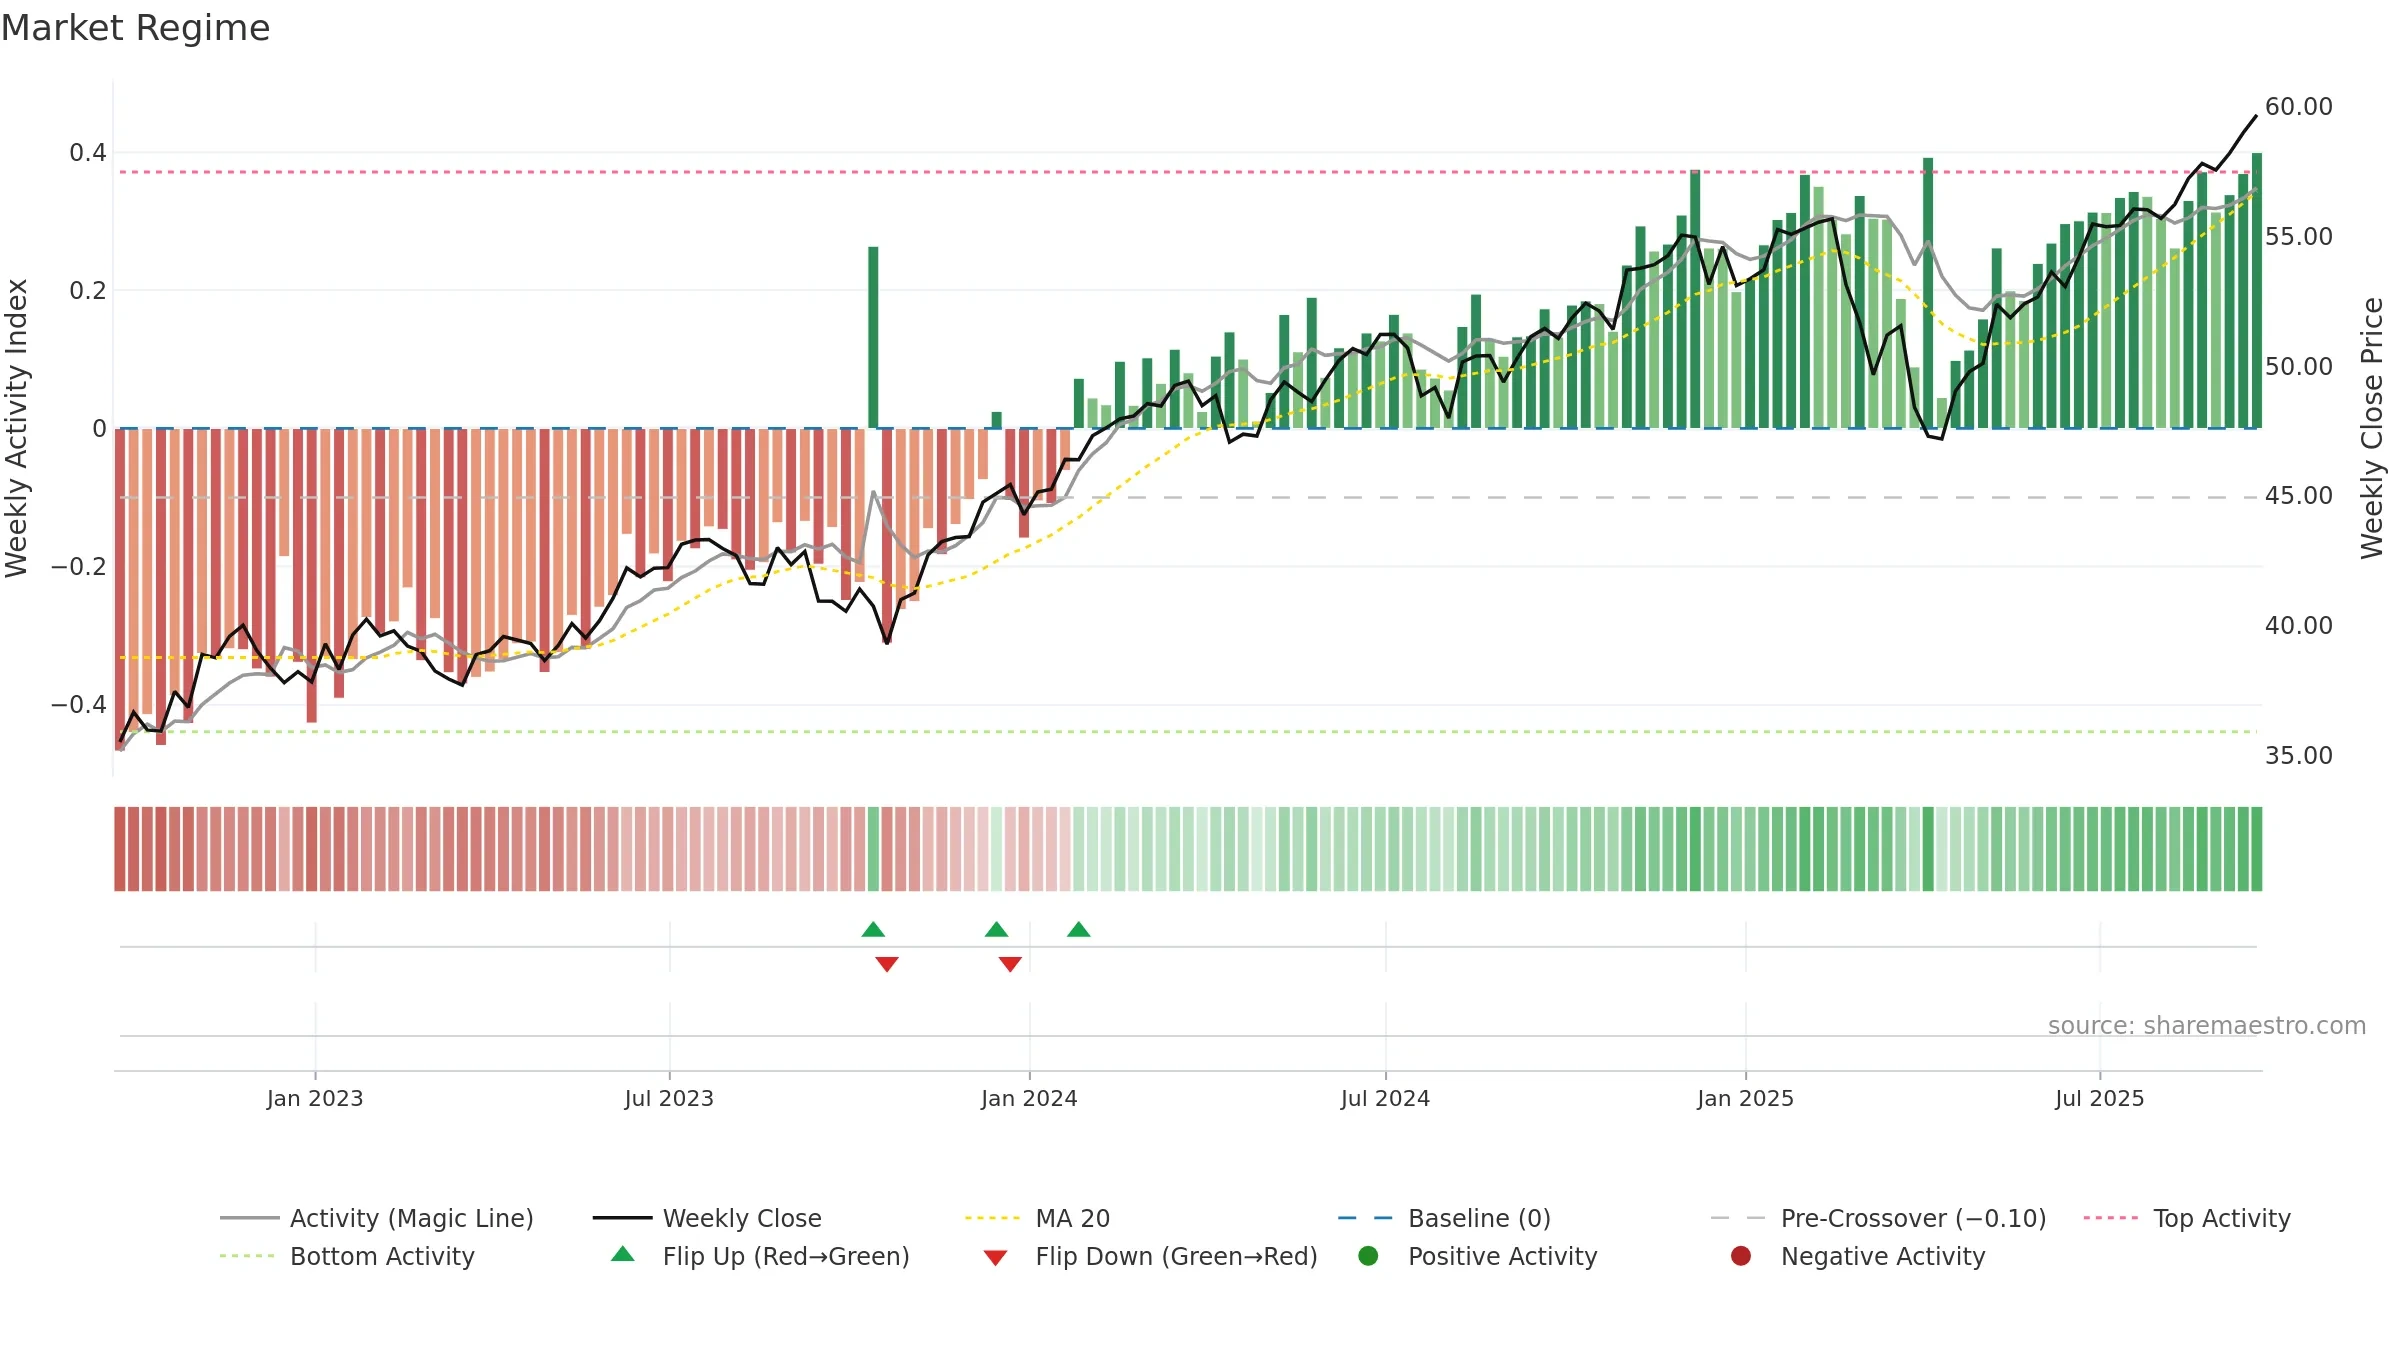
Task: Click the Weekly Close Price axis title
Action: 2372,428
